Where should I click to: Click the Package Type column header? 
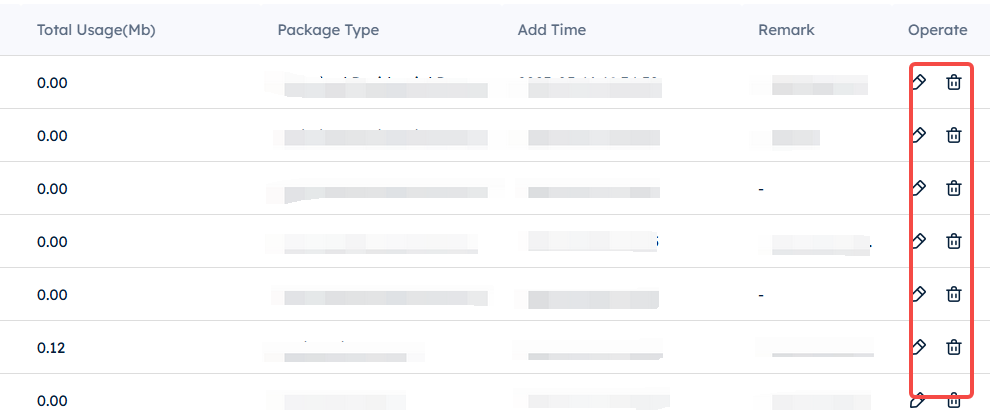pos(328,30)
